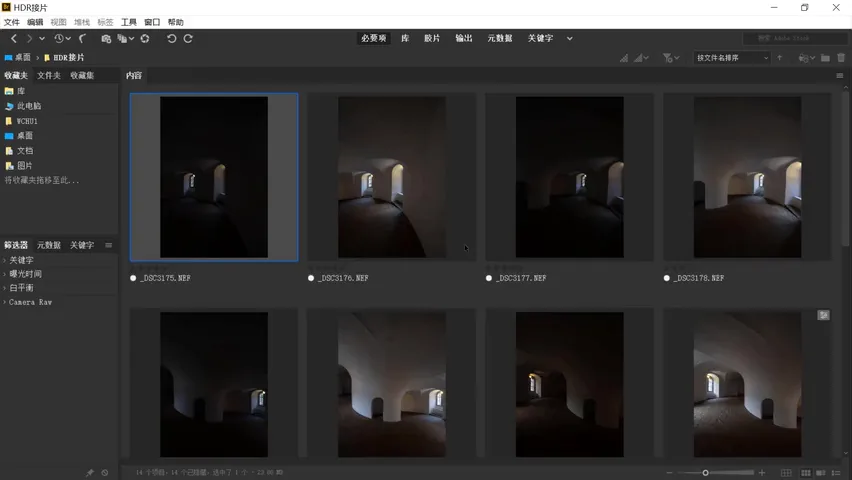Open thumbnail quality options dropdown

click(642, 58)
